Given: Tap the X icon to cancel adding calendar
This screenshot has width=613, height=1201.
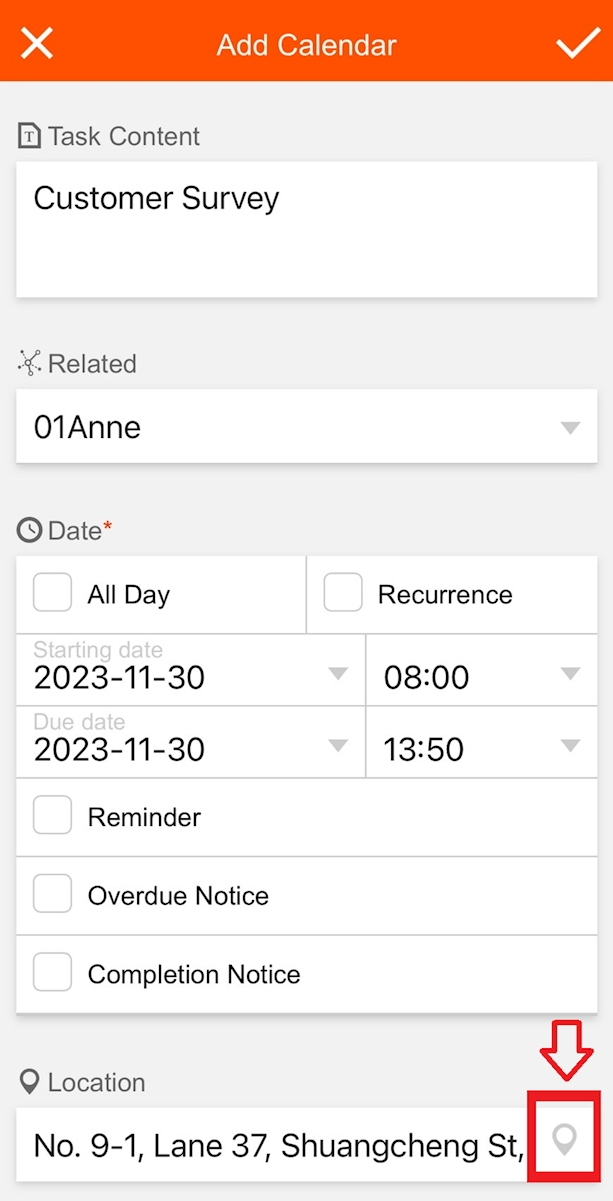Looking at the screenshot, I should pyautogui.click(x=37, y=44).
